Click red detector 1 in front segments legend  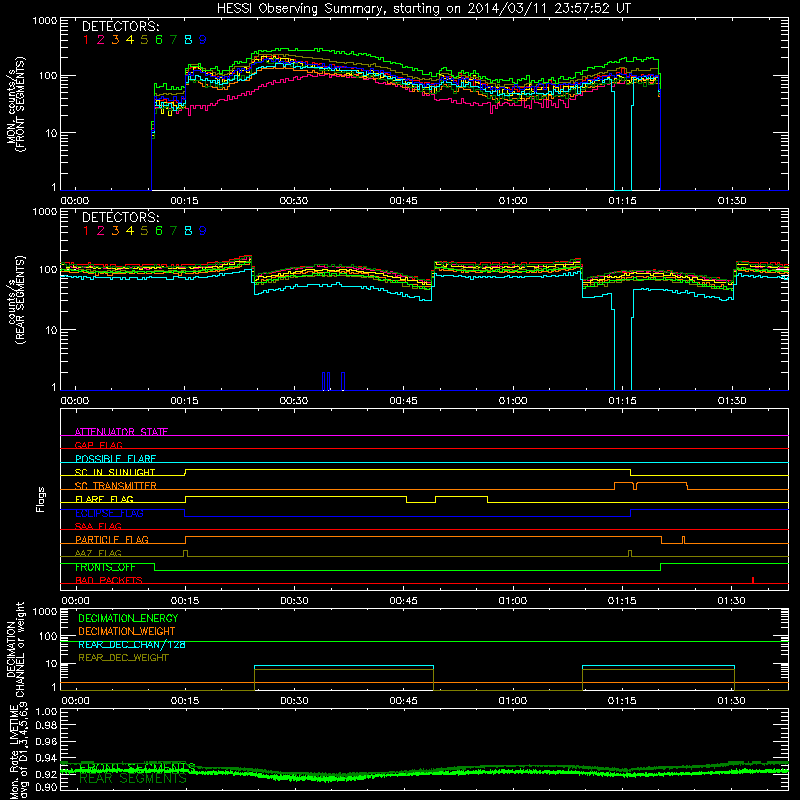pyautogui.click(x=86, y=40)
